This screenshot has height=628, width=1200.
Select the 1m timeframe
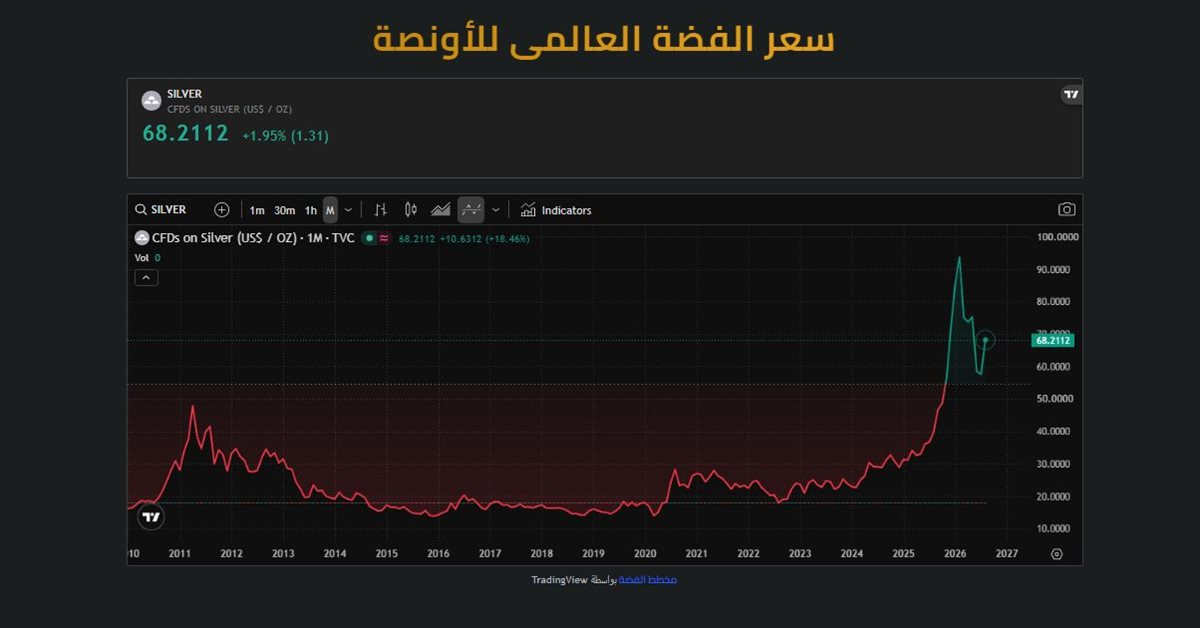click(257, 210)
